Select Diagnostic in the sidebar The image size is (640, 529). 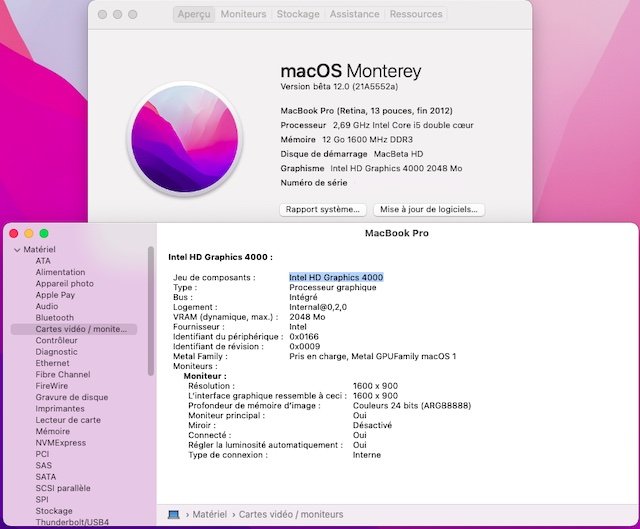[56, 352]
